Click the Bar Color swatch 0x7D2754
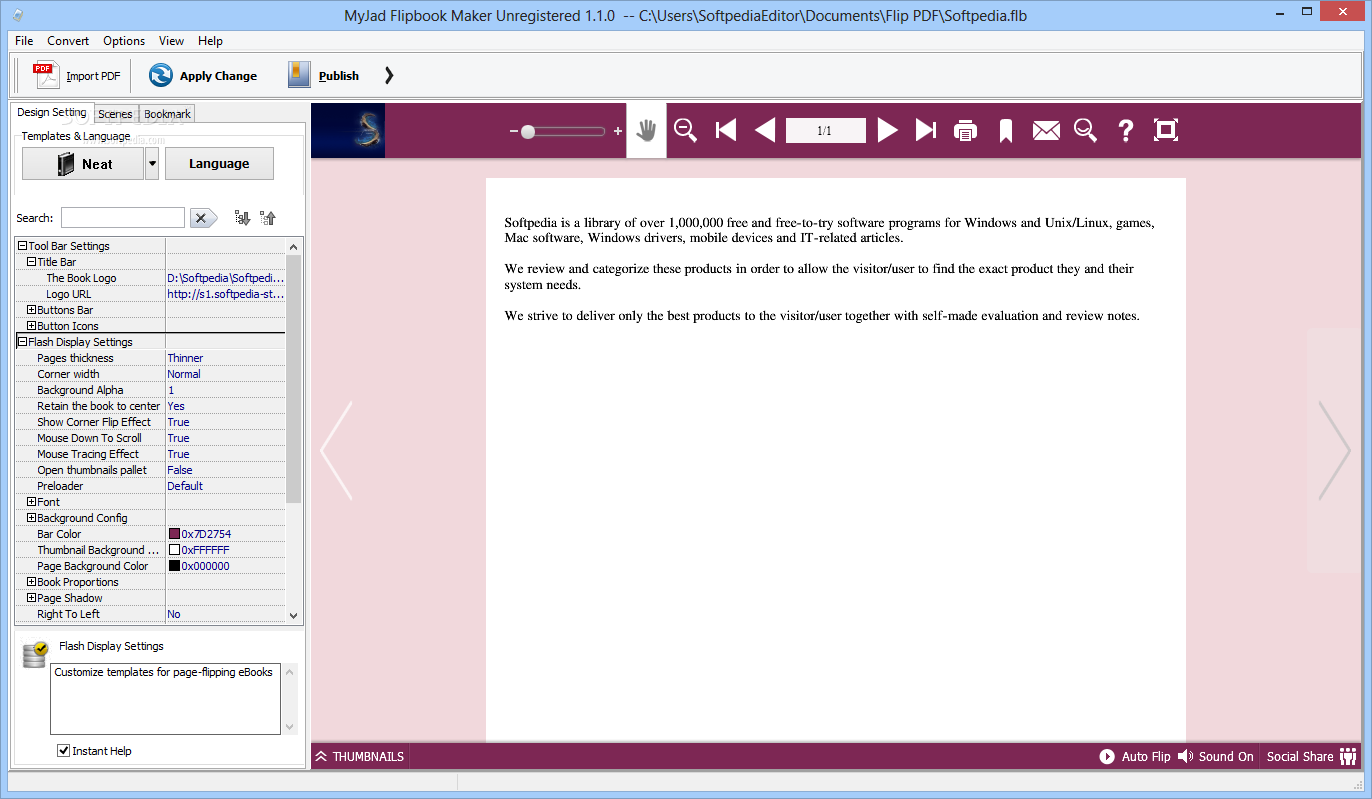 pos(174,534)
